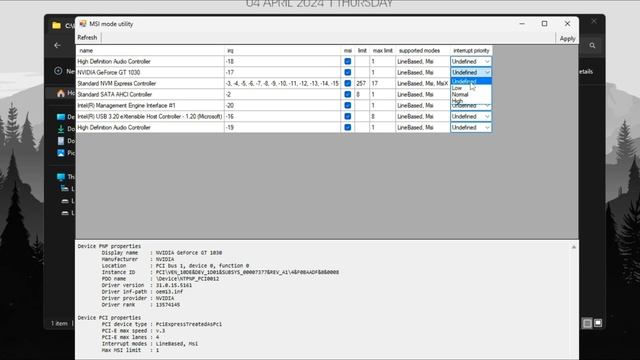
Task: Toggle msi checkbox for NVIDIA GeForce GT 1030
Action: [x=347, y=72]
